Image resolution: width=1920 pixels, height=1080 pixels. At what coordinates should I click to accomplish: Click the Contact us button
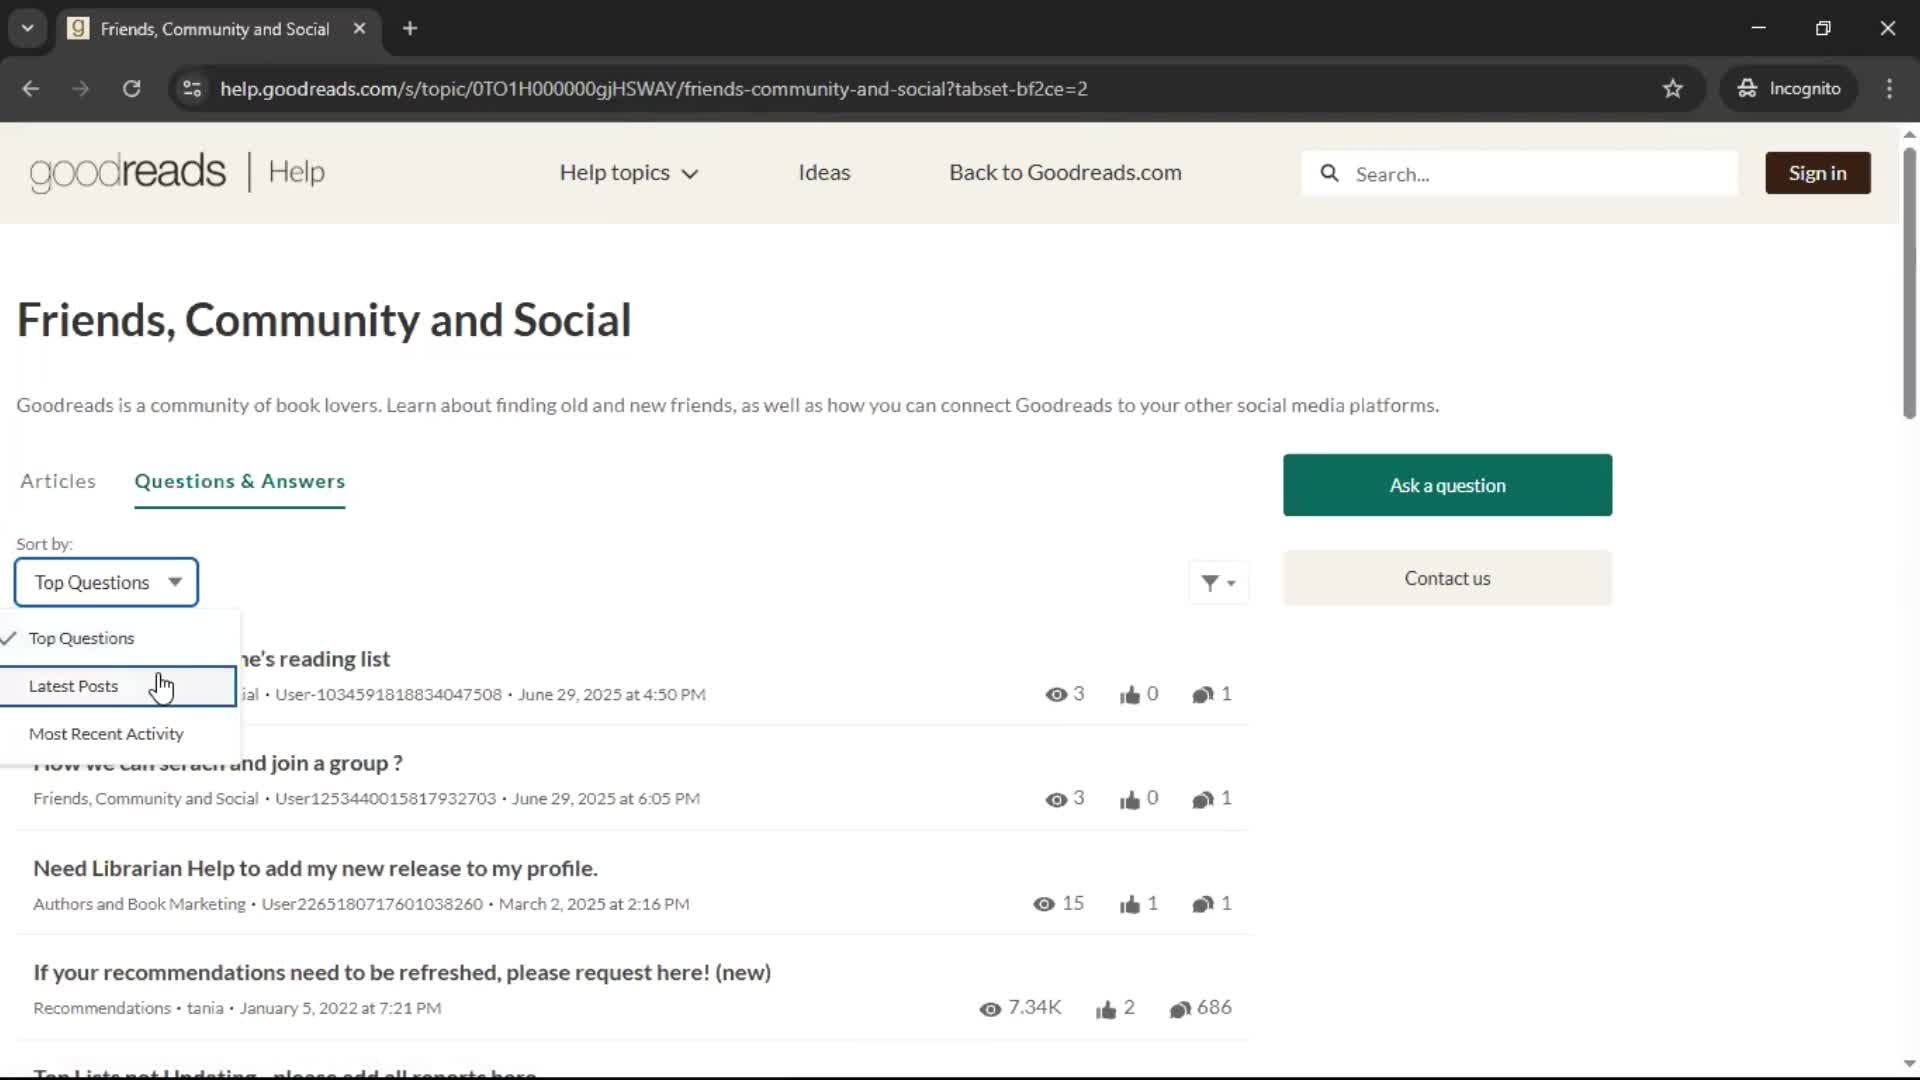click(1447, 578)
